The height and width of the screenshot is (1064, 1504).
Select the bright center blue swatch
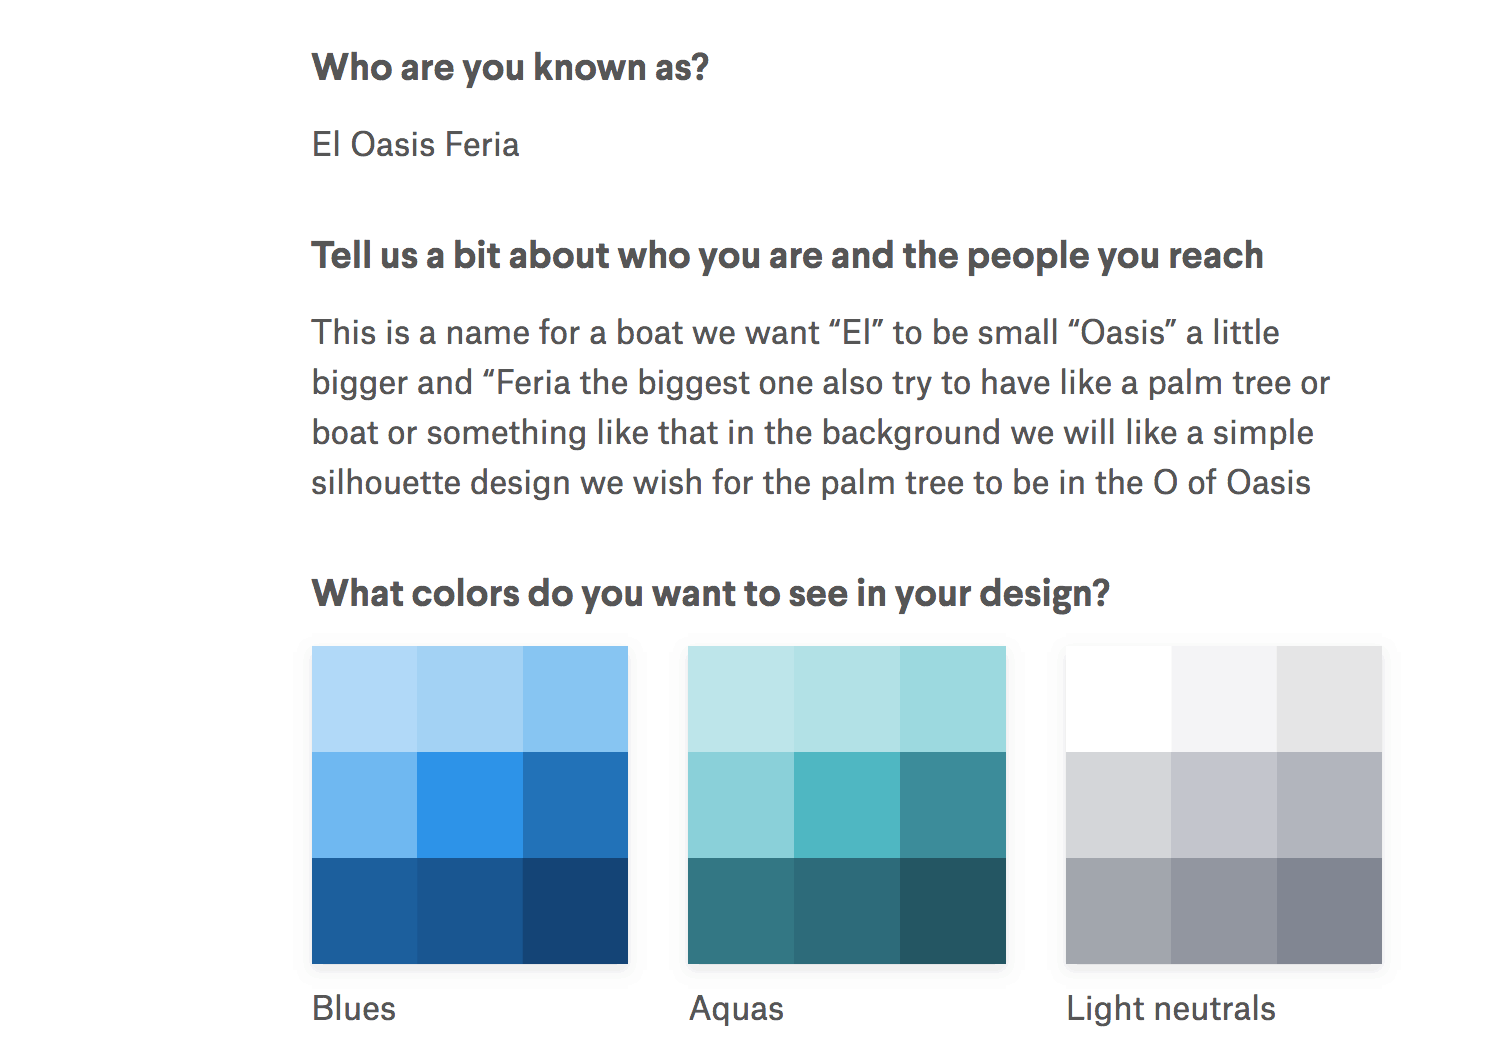pos(470,805)
